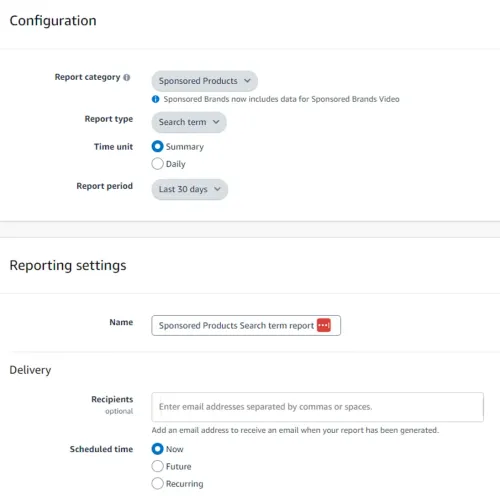Open the Last 30 days report period dropdown
The height and width of the screenshot is (500, 500).
point(190,189)
